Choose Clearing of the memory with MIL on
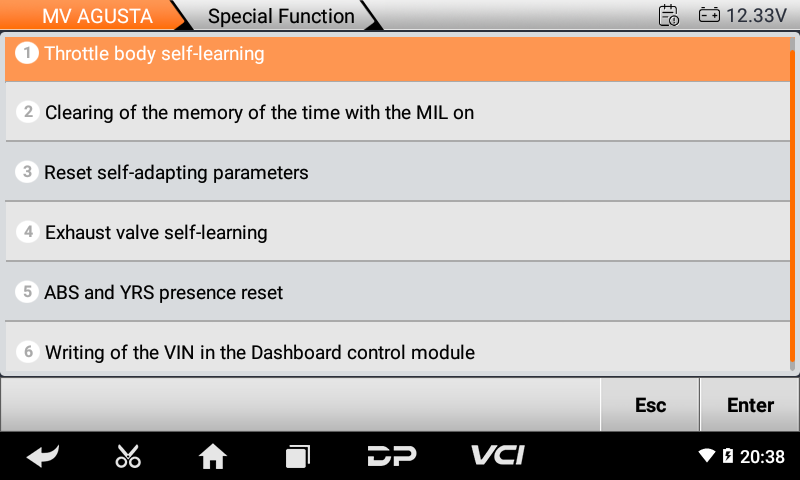This screenshot has width=800, height=480. point(400,112)
